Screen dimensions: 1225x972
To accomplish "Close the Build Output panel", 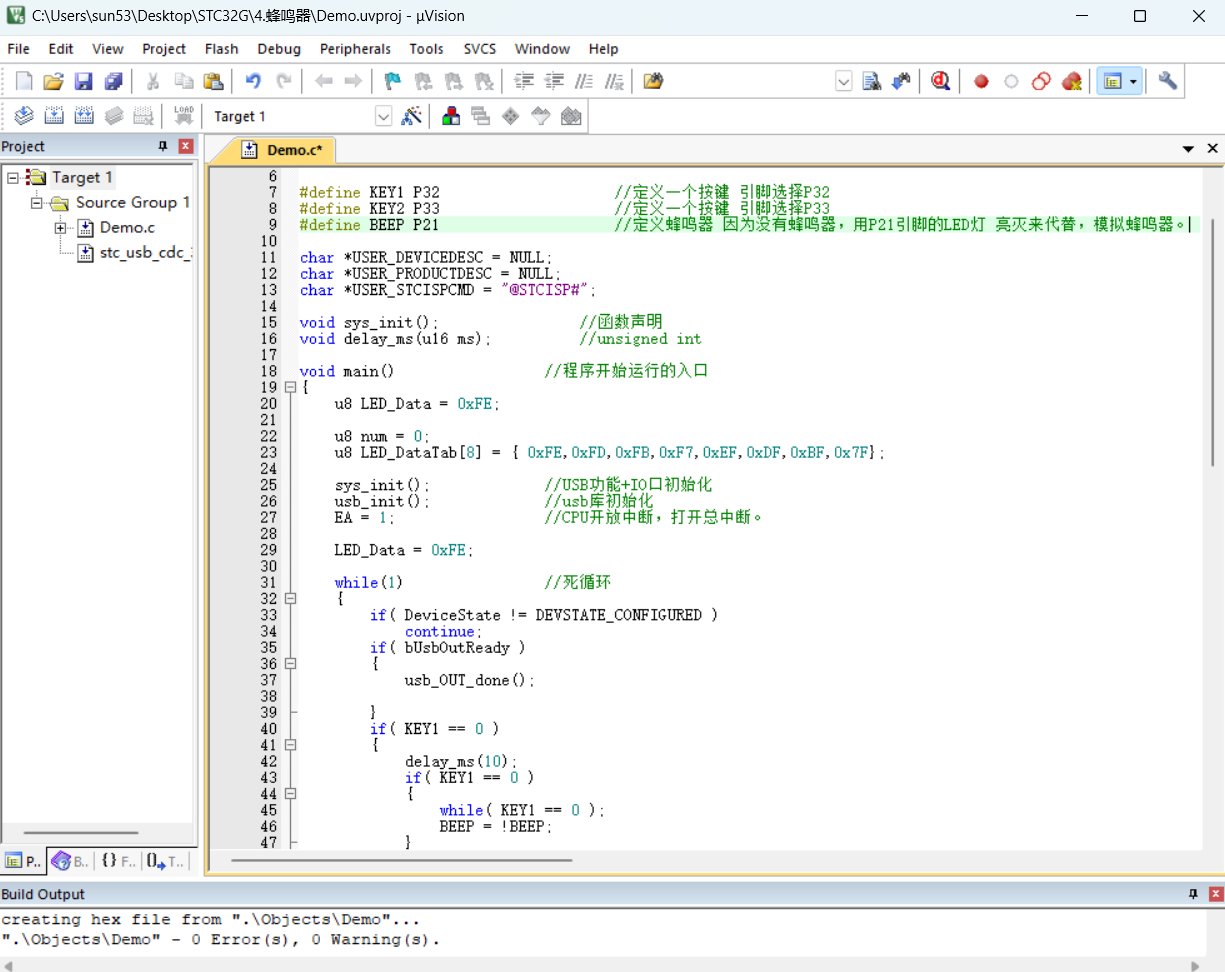I will [x=1215, y=894].
